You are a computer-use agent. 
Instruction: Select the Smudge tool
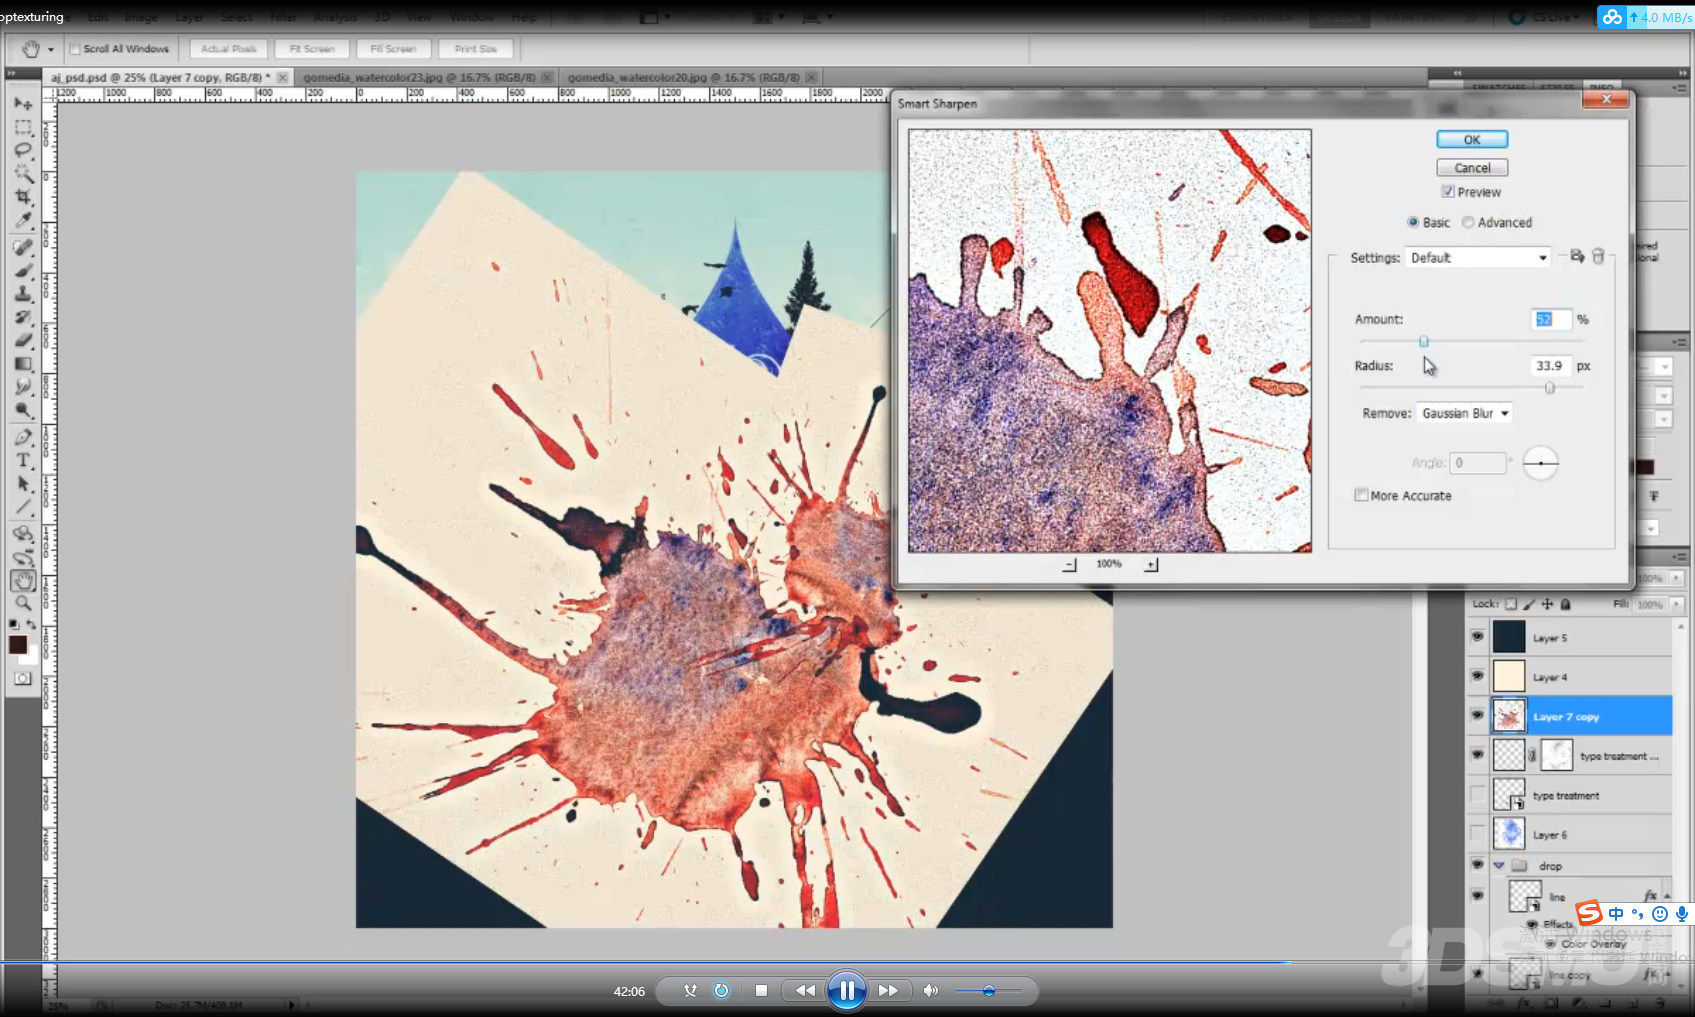pyautogui.click(x=23, y=386)
